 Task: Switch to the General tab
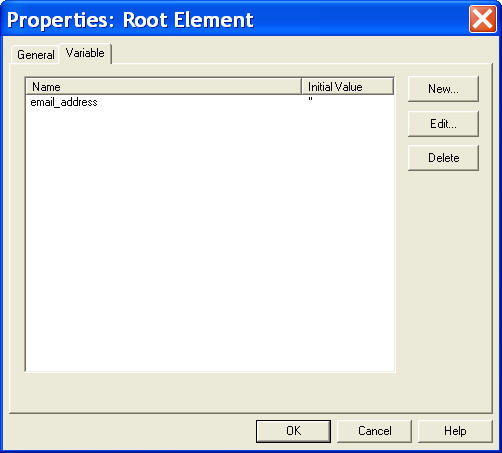coord(36,55)
